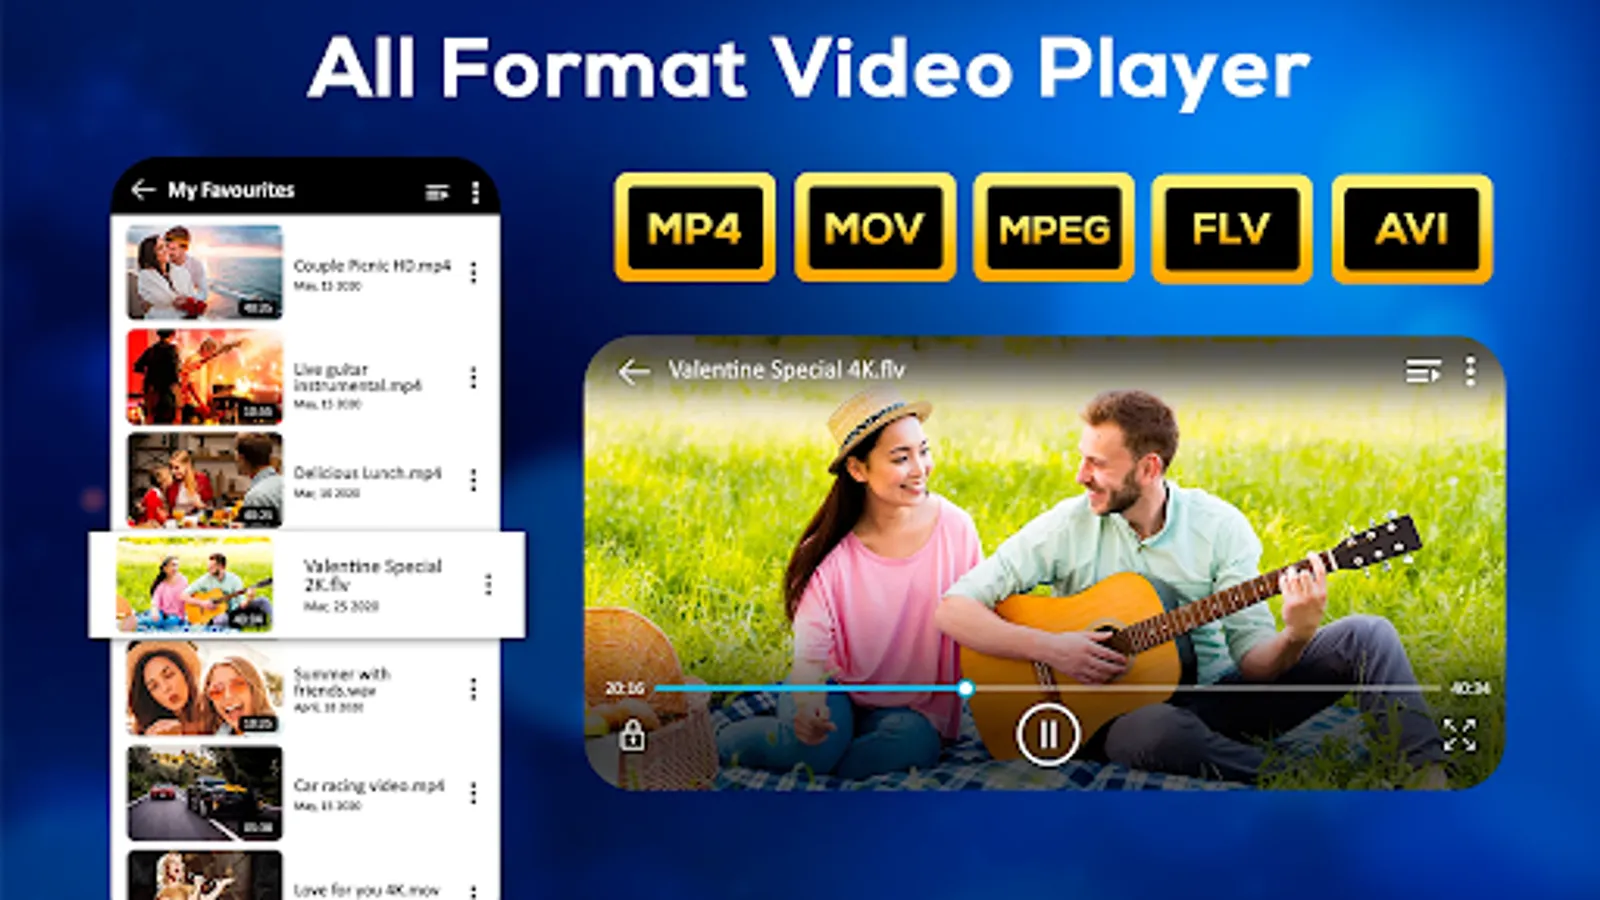Screen dimensions: 1600x900
Task: Lock the video player screen
Action: 632,735
